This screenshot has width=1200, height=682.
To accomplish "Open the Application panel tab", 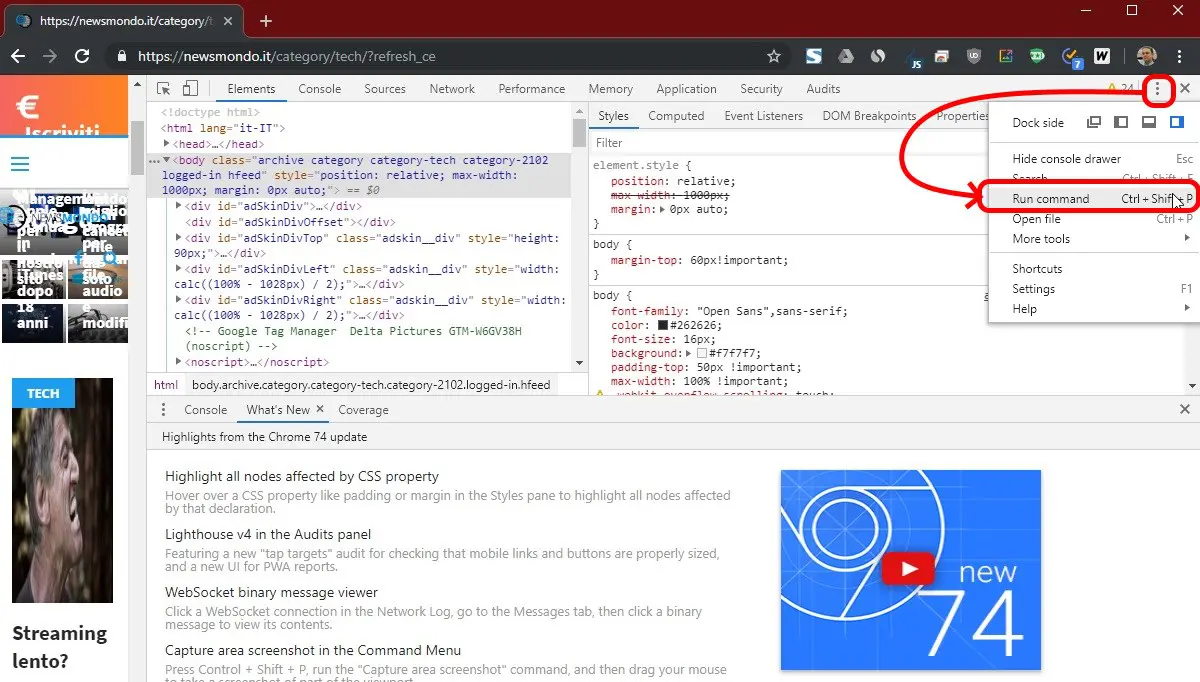I will [687, 89].
